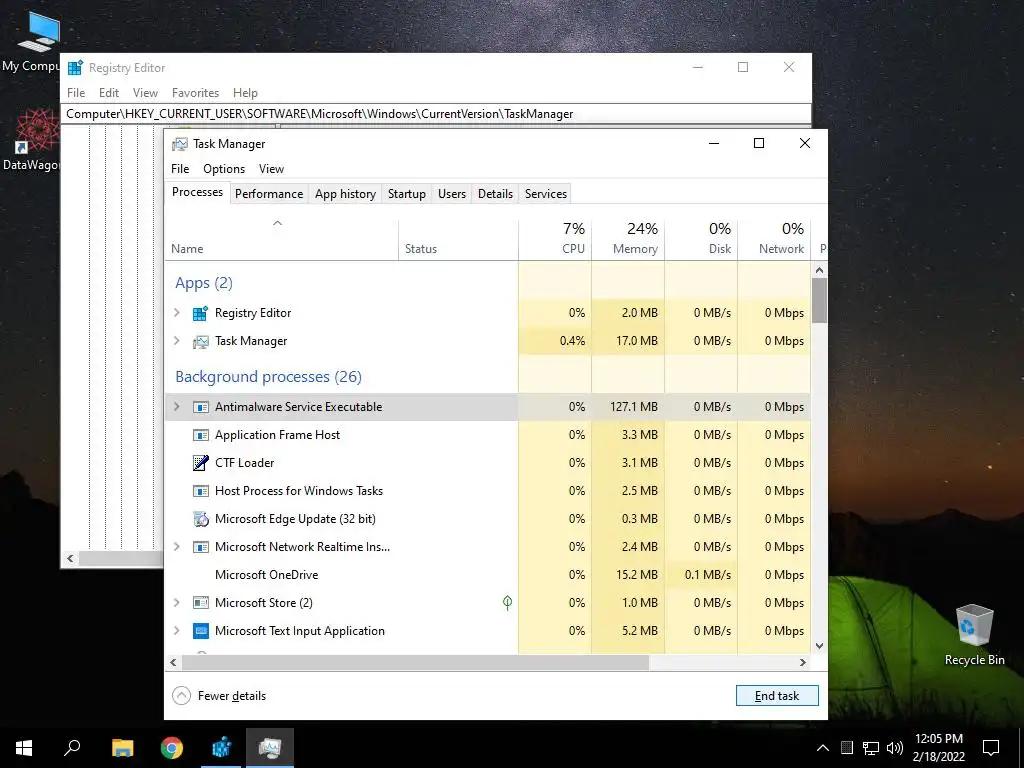Viewport: 1024px width, 768px height.
Task: Click the End task button
Action: 777,696
